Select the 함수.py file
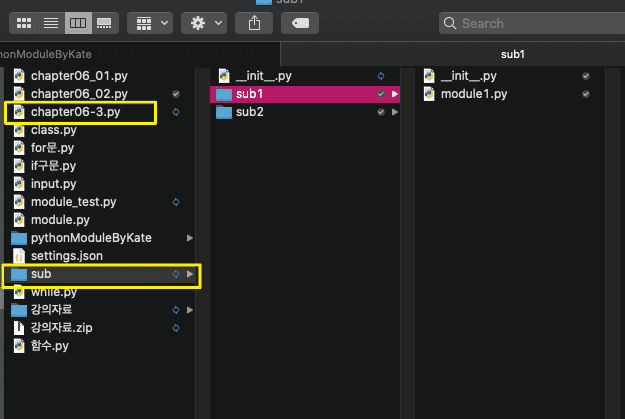Viewport: 625px width, 419px height. [50, 346]
